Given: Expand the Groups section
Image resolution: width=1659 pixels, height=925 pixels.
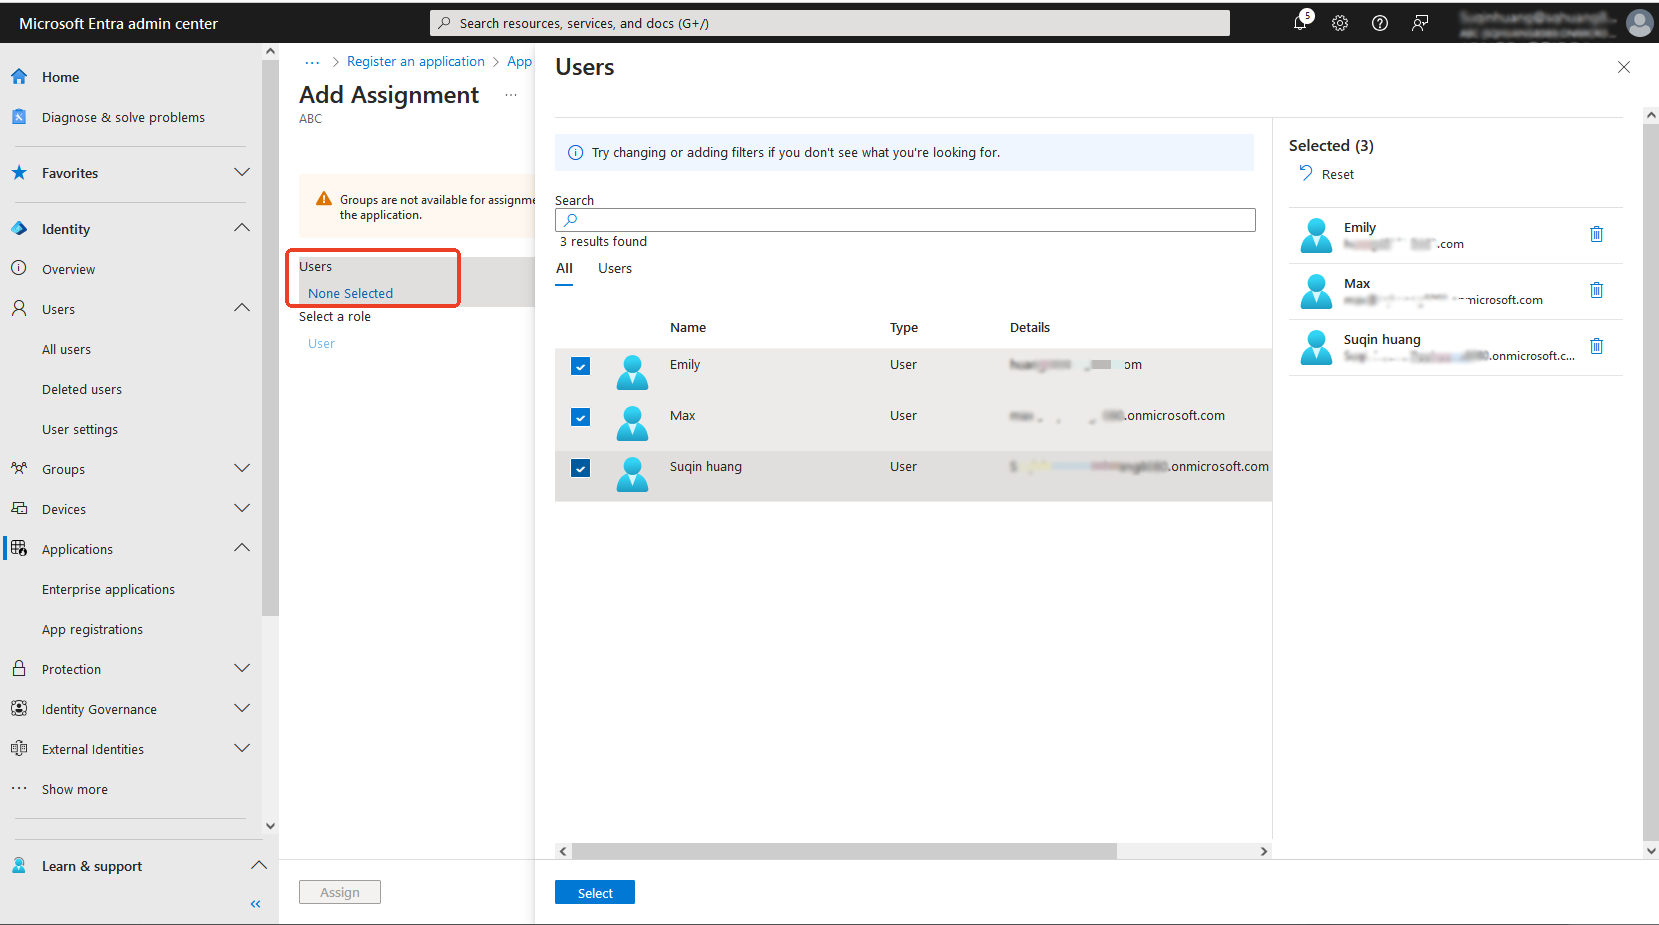Looking at the screenshot, I should (242, 468).
